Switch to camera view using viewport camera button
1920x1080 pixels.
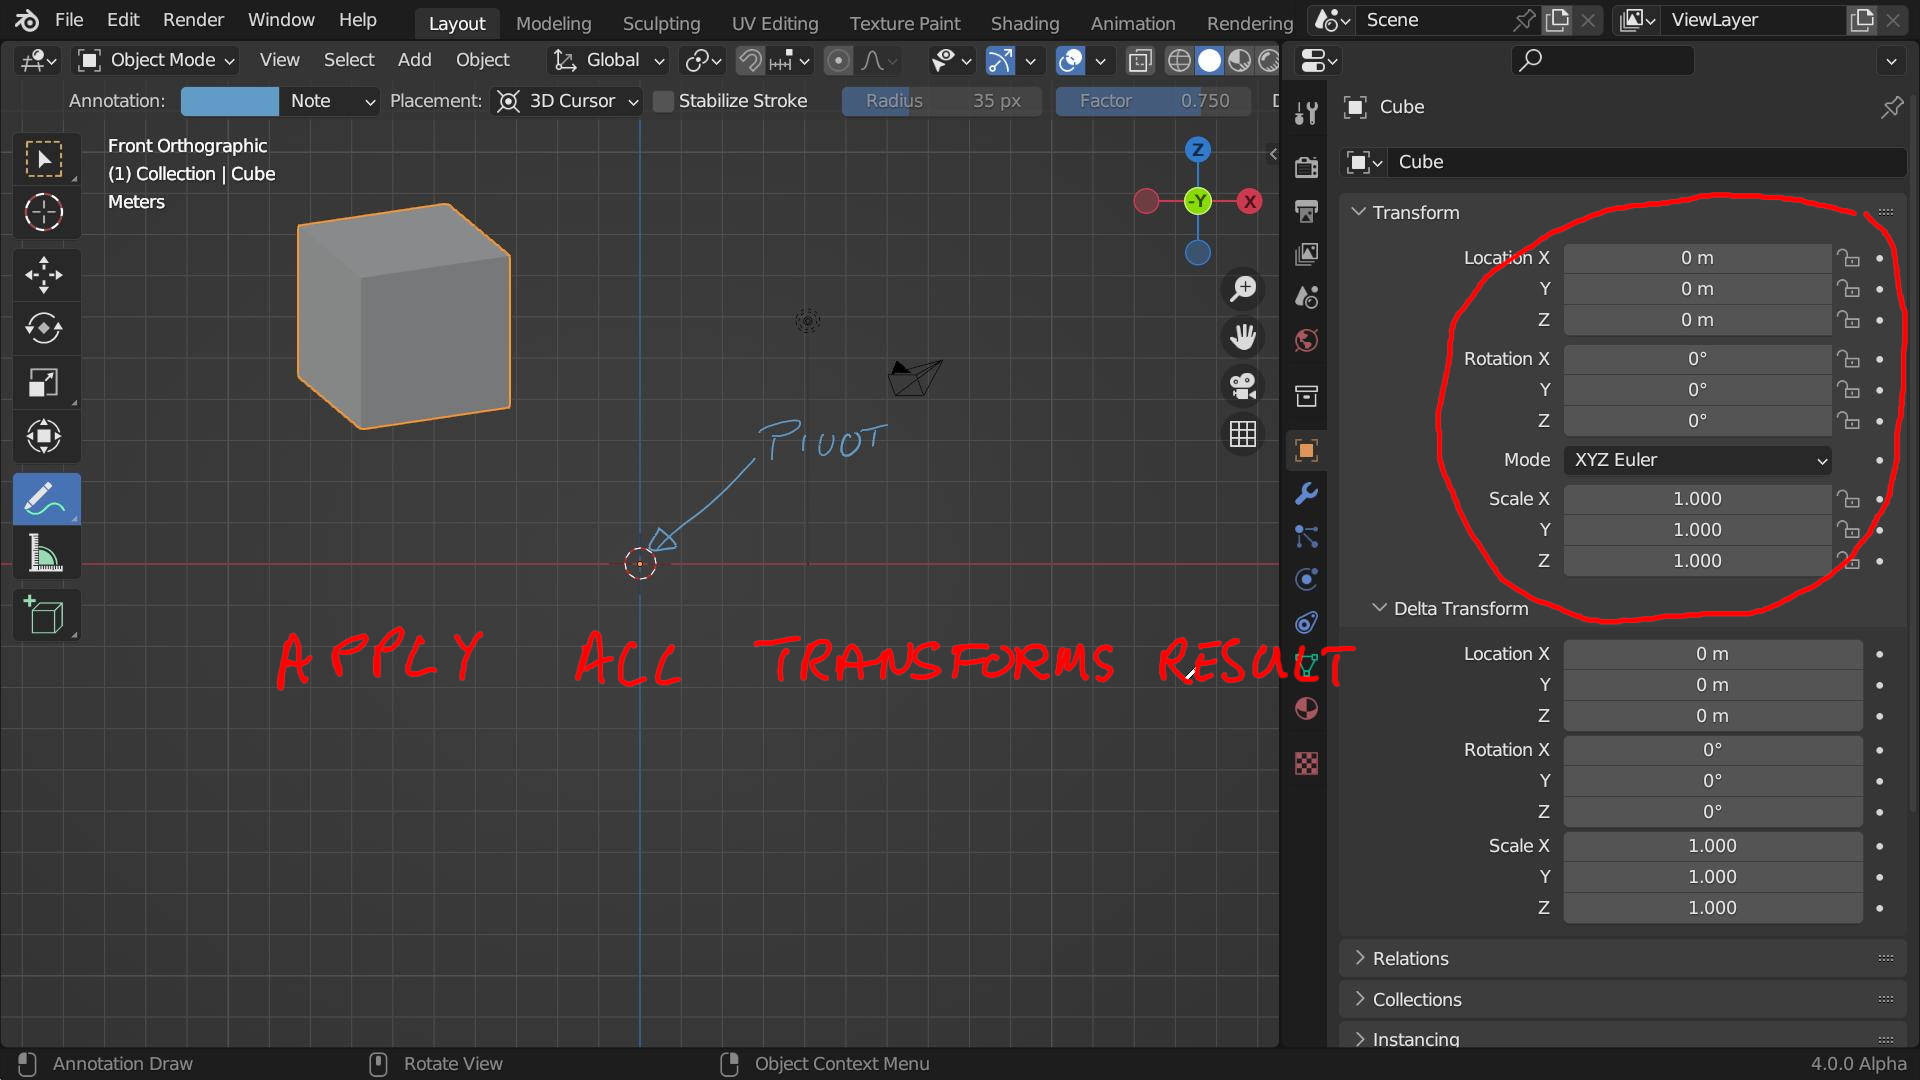[1242, 386]
